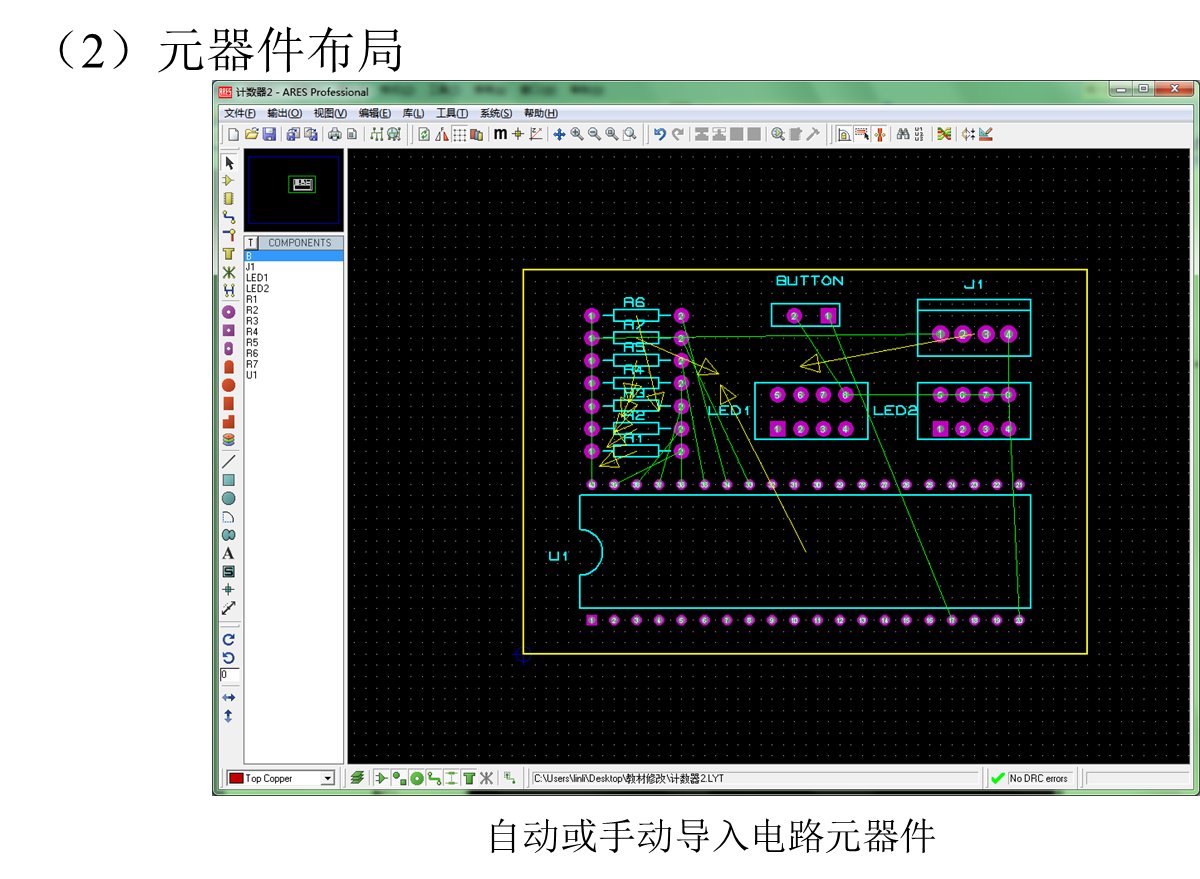Open the 帮助(H) menu

(541, 113)
